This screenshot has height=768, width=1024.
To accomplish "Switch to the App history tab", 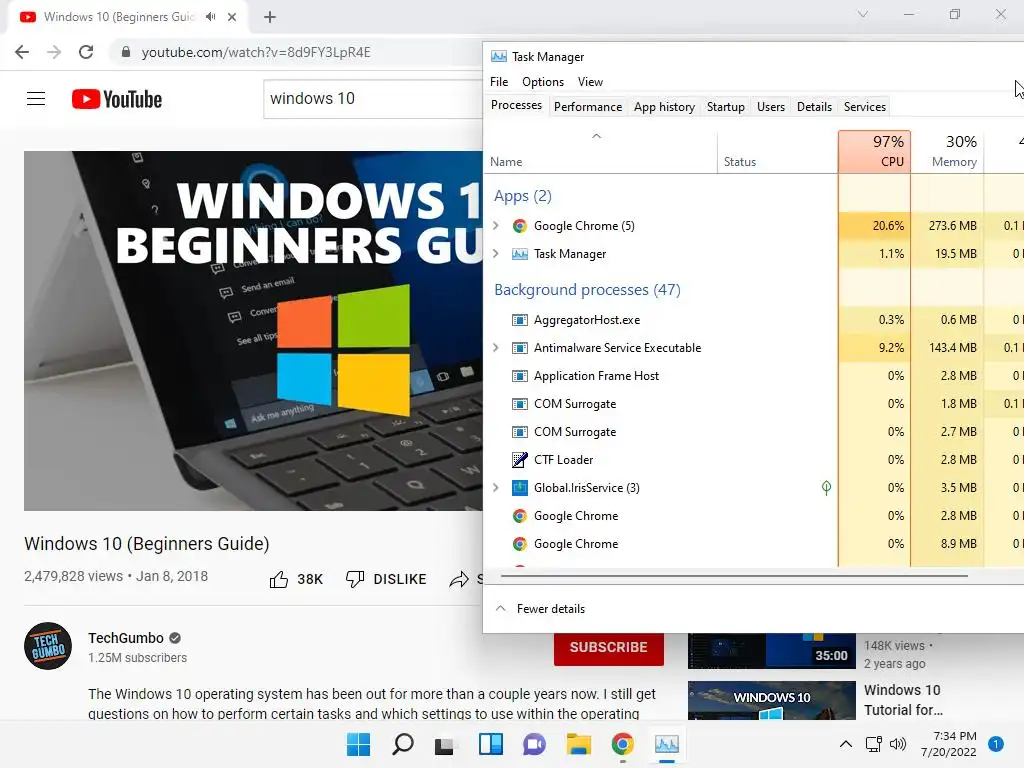I will tap(664, 106).
